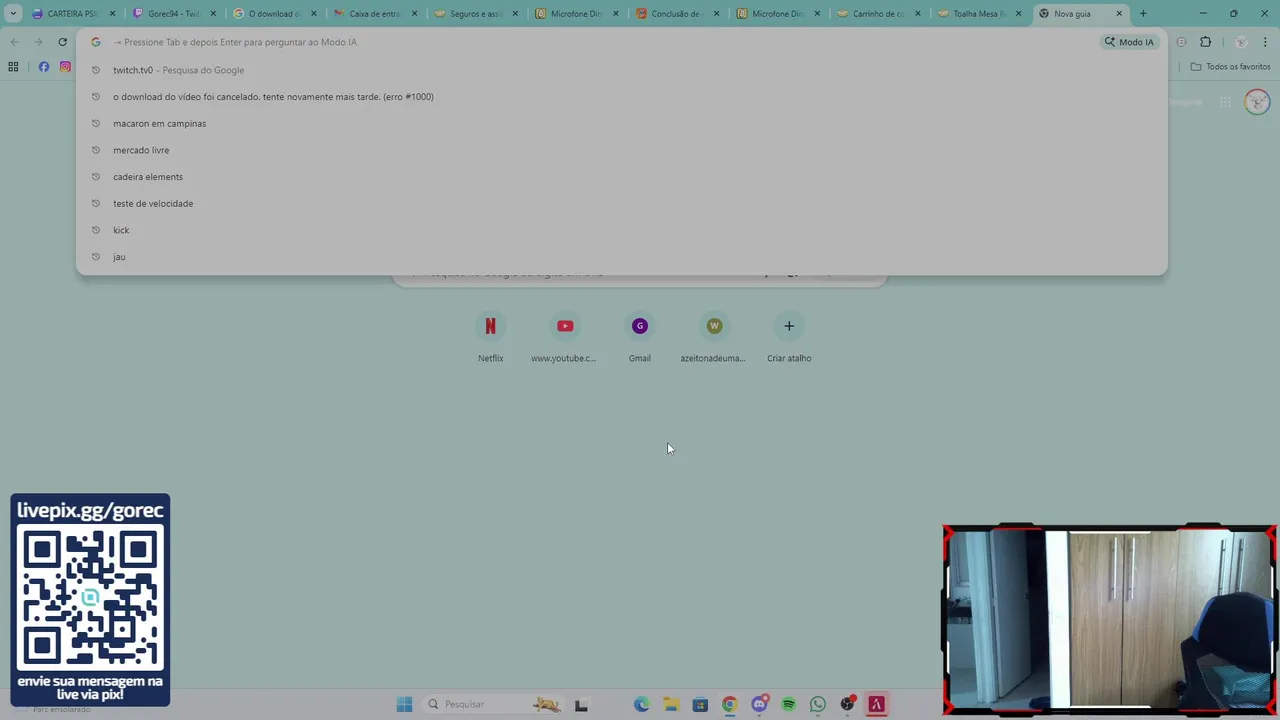Select suggestion mercado livre
This screenshot has width=1280, height=720.
click(621, 150)
